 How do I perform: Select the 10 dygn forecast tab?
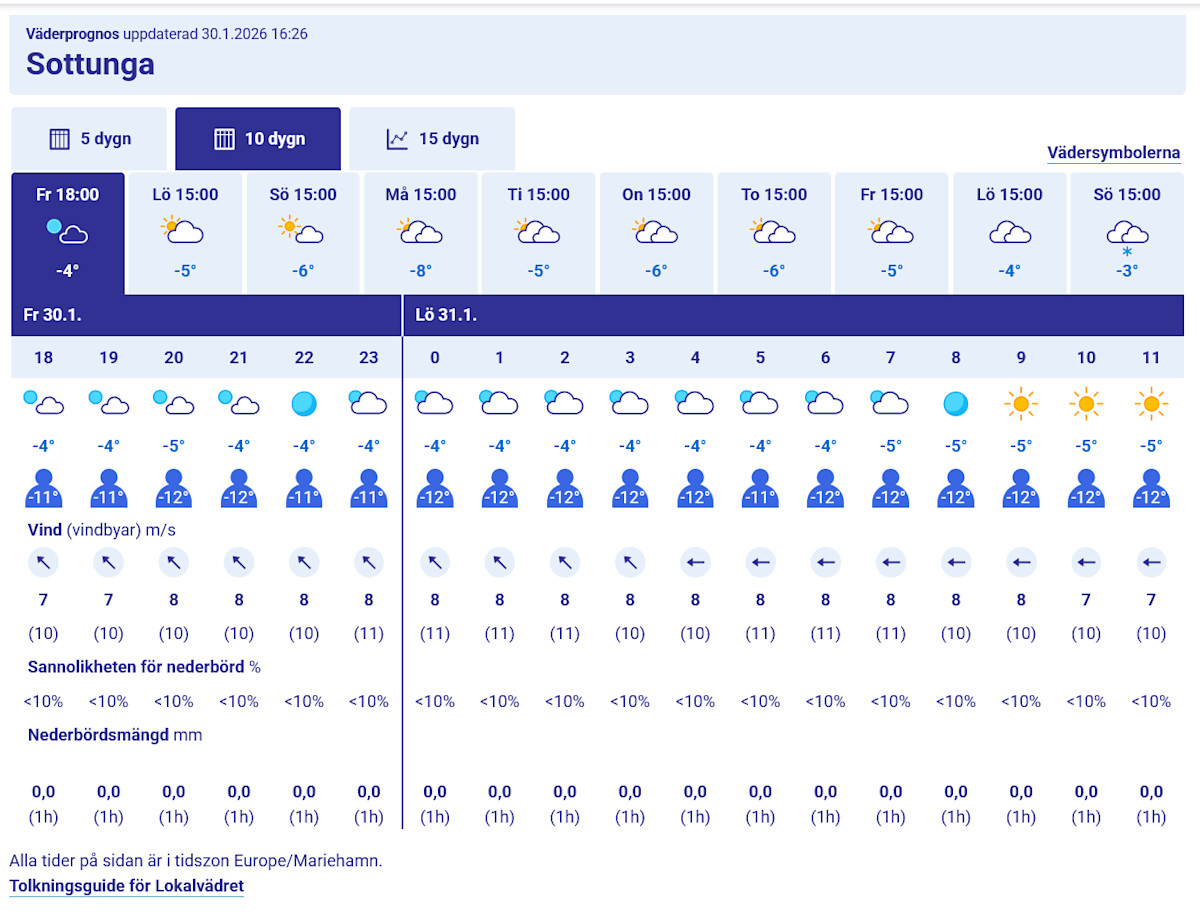pos(258,139)
